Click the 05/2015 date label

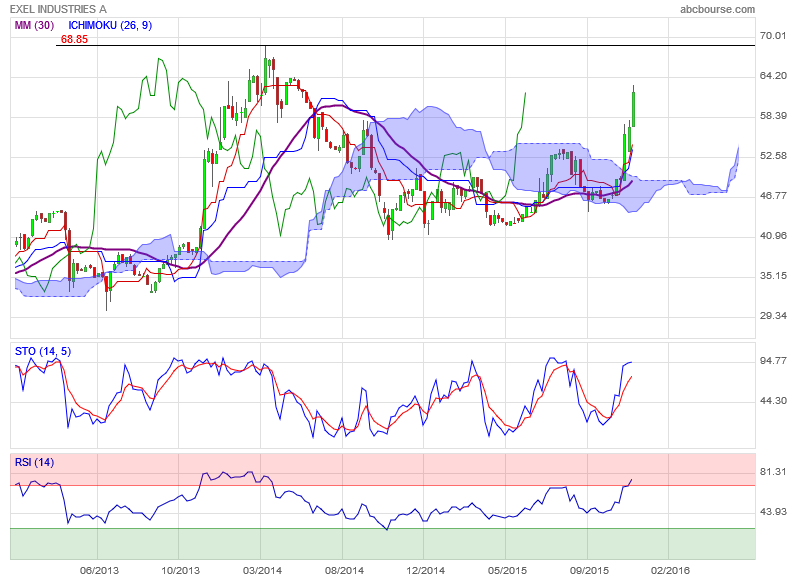[x=507, y=570]
